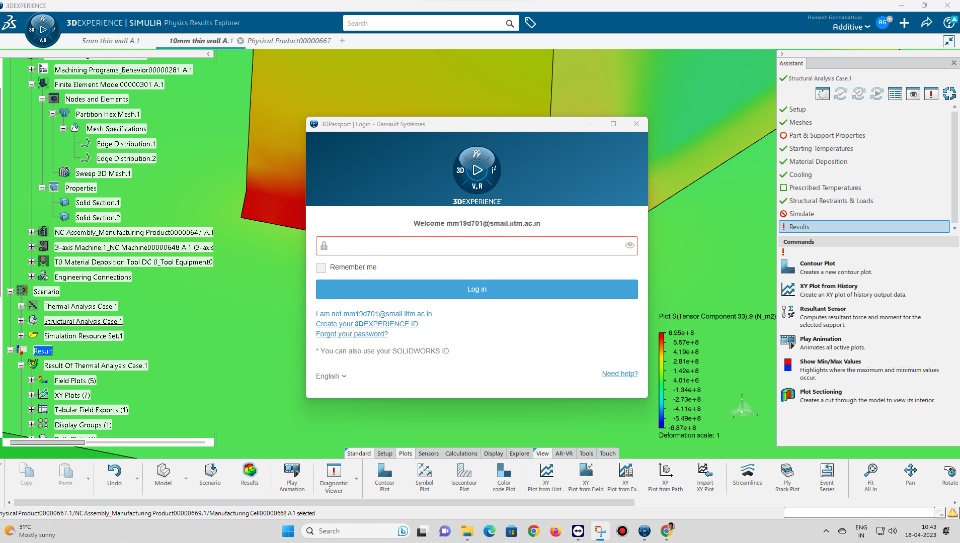This screenshot has height=543, width=960.
Task: Click Chrome icon in Windows taskbar
Action: pyautogui.click(x=533, y=531)
